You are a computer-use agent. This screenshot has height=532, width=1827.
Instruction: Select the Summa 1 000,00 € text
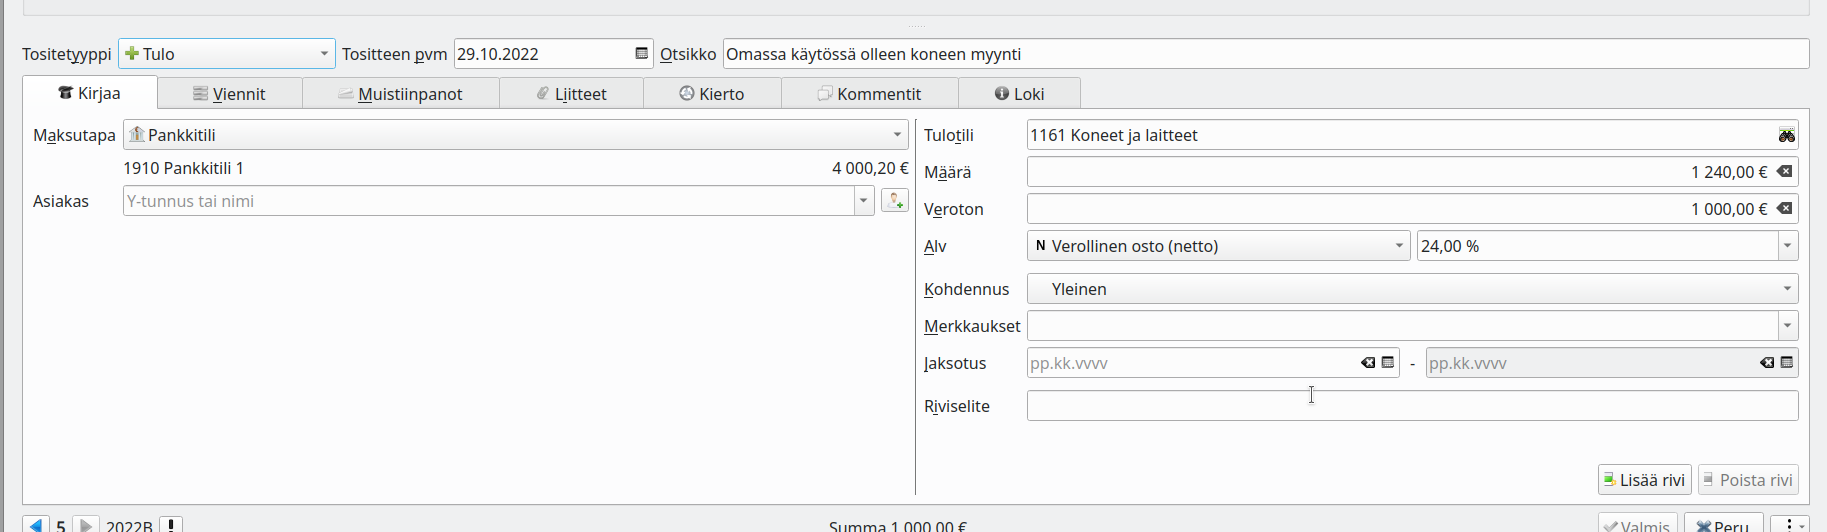pyautogui.click(x=898, y=526)
